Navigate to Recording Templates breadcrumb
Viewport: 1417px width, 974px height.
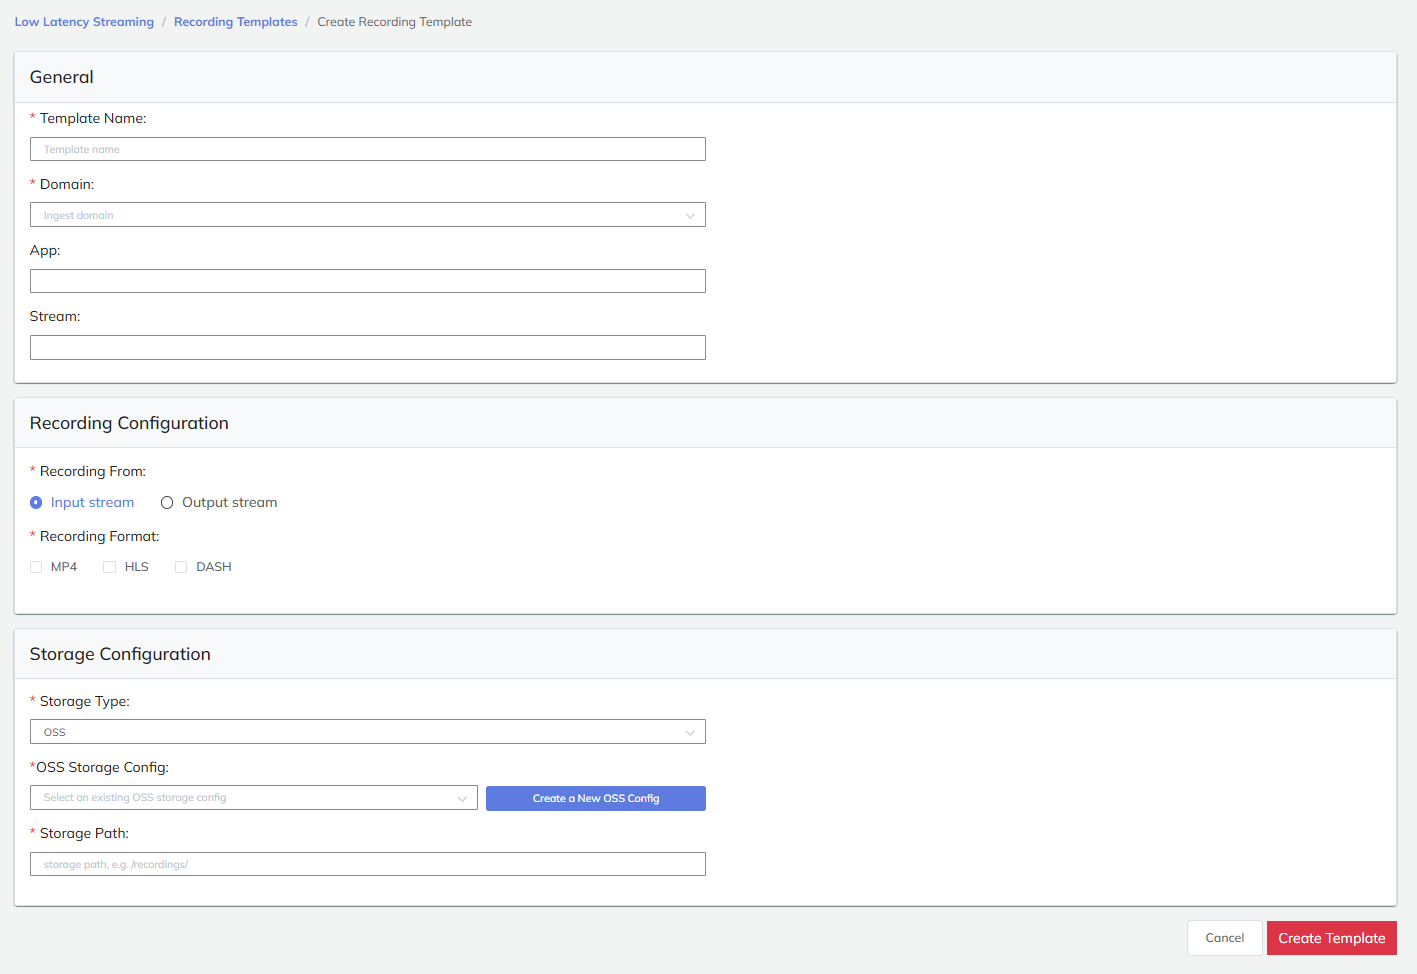[x=235, y=22]
